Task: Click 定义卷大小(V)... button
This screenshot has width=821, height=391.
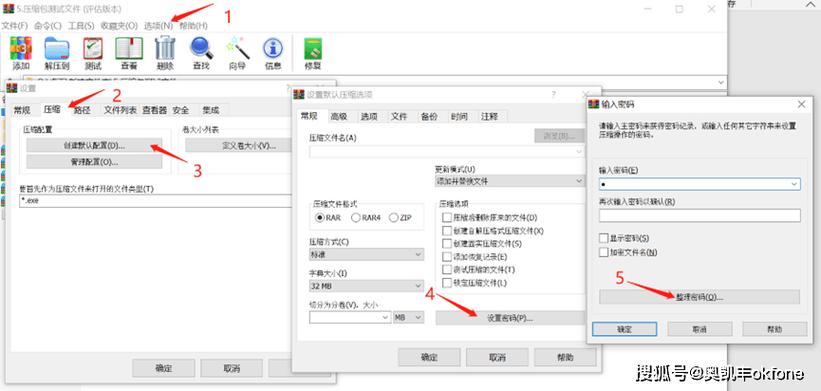Action: [x=239, y=145]
